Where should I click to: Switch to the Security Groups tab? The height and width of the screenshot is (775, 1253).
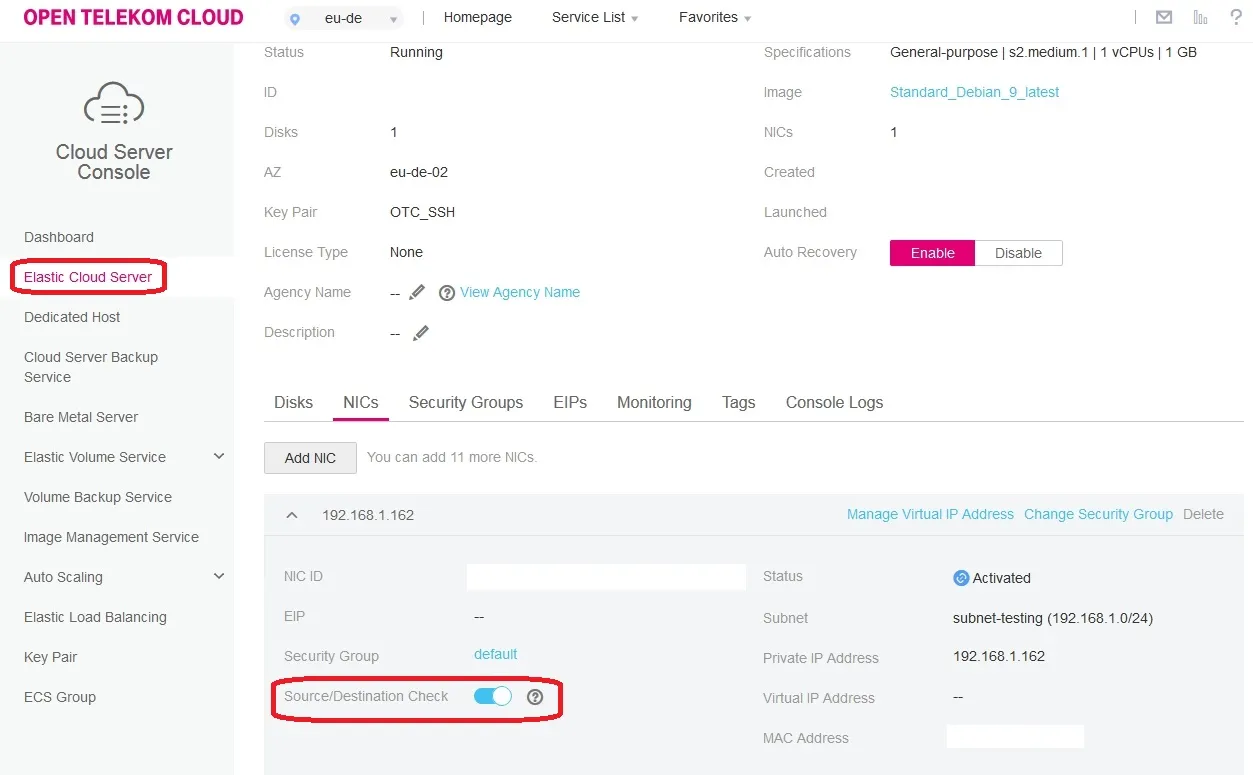[x=466, y=402]
